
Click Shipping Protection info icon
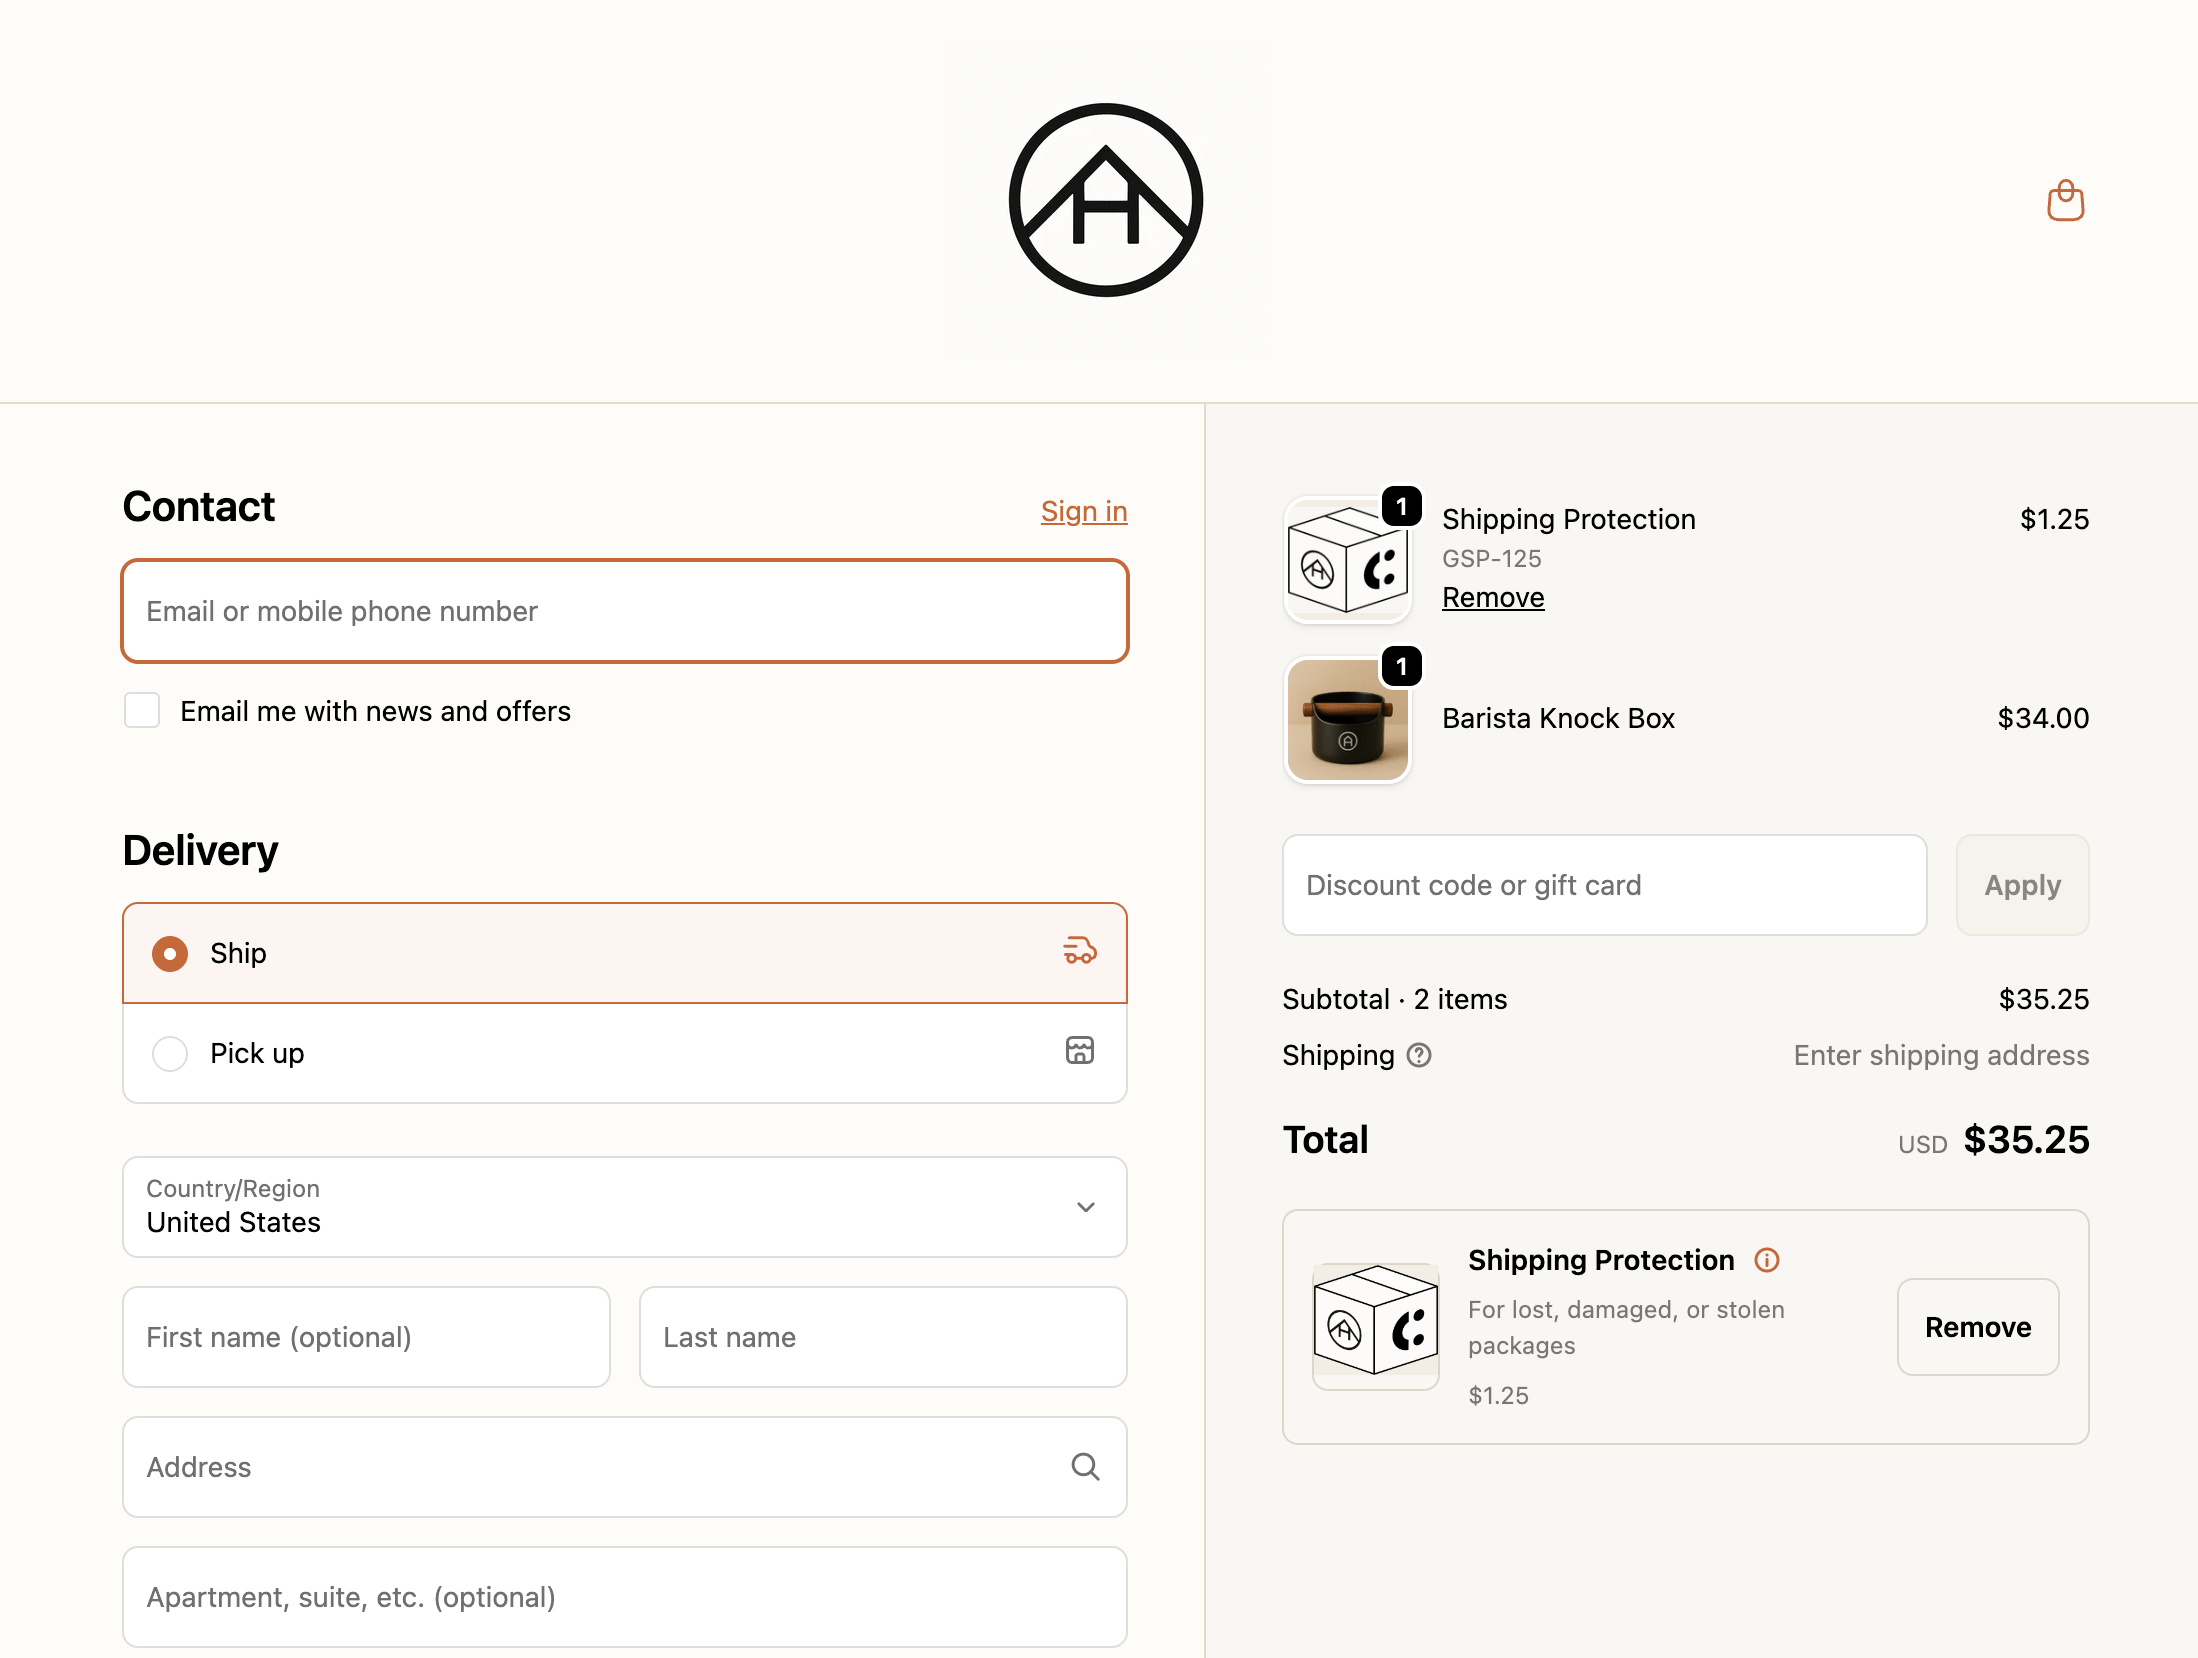(1767, 1260)
